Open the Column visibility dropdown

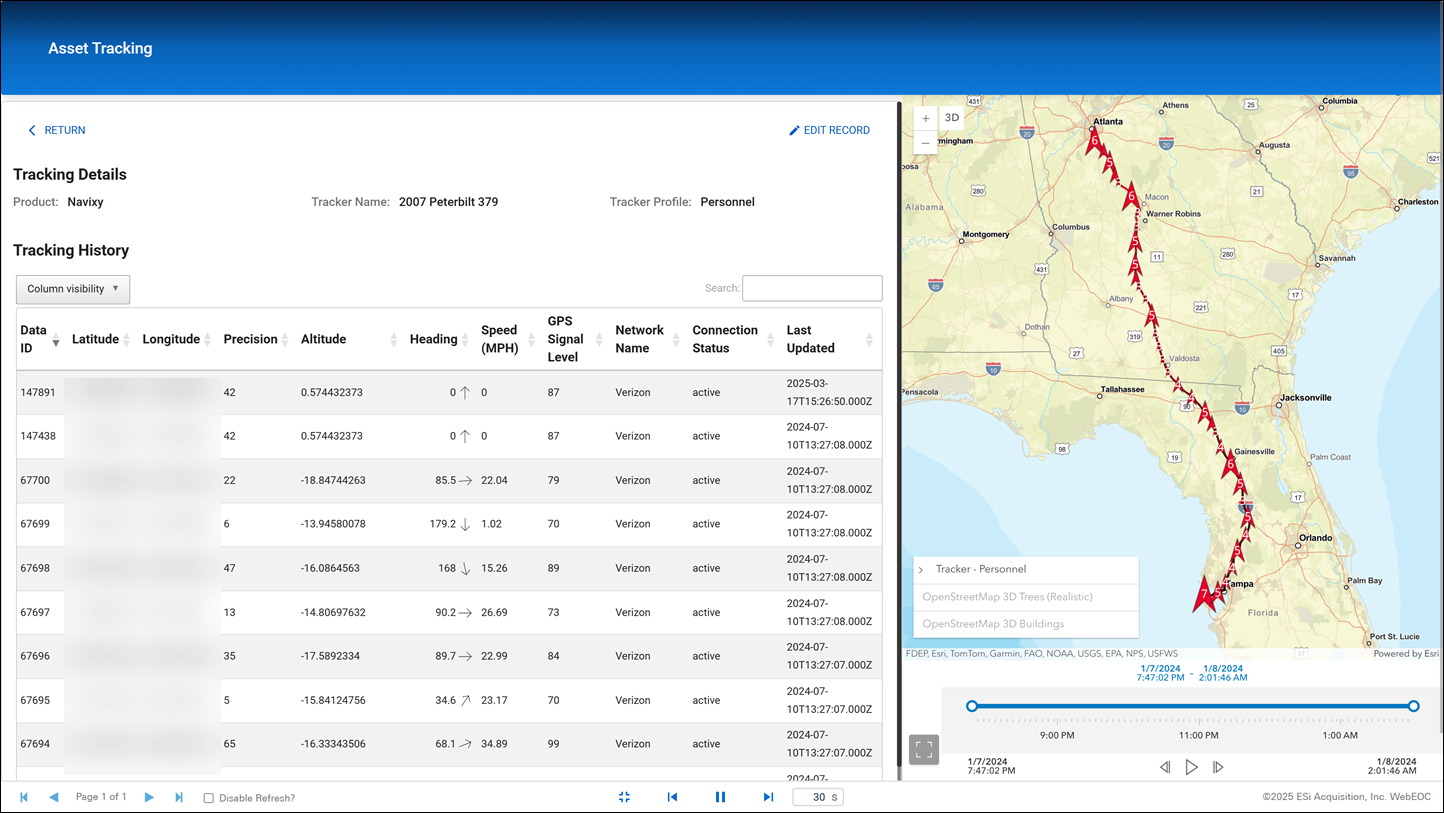[x=72, y=289]
